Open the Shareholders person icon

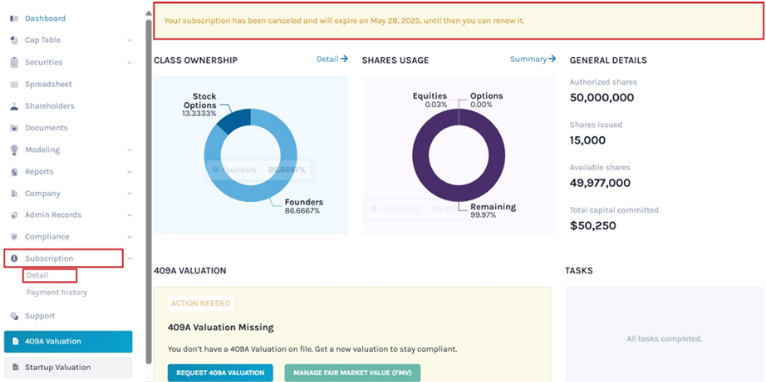(14, 106)
